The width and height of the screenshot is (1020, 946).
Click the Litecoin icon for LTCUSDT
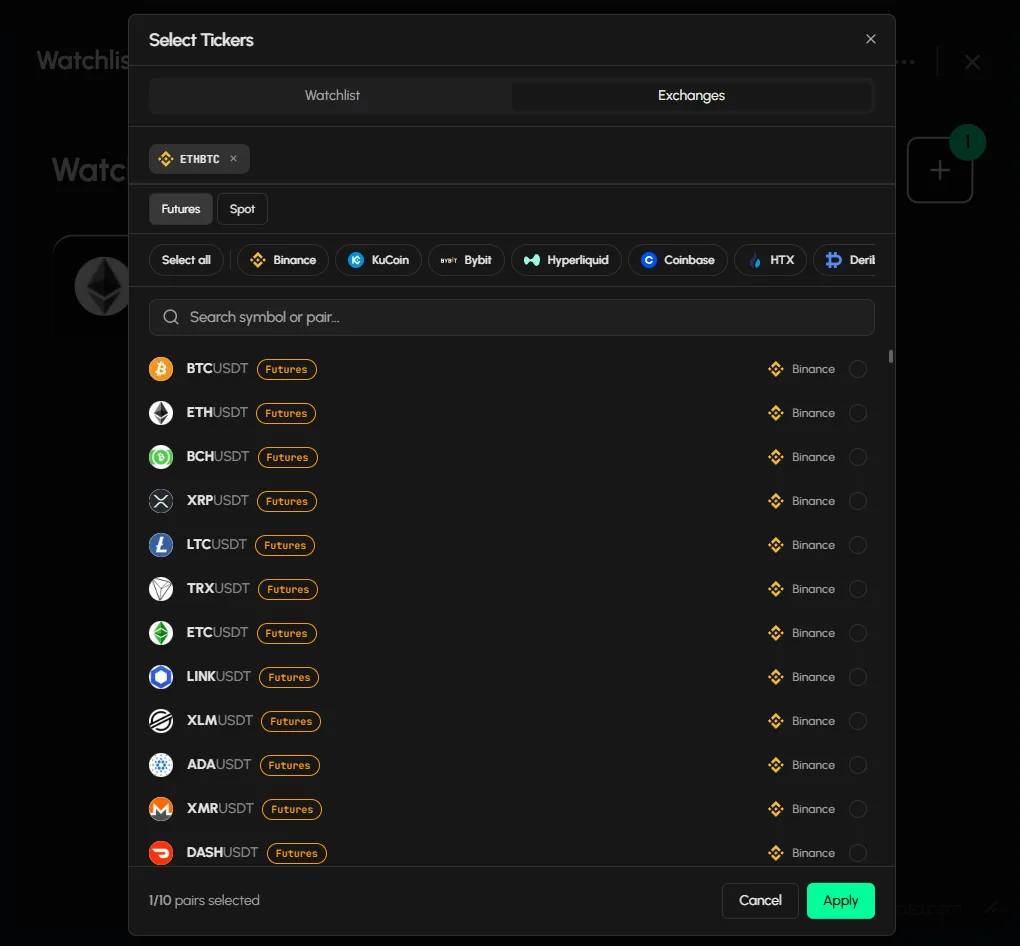[x=161, y=545]
